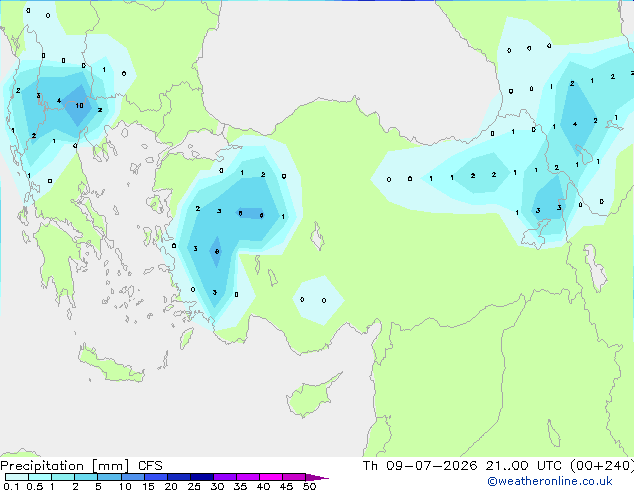Click the 2–5 mm legend color swatch
Image resolution: width=634 pixels, height=490 pixels.
(86, 477)
